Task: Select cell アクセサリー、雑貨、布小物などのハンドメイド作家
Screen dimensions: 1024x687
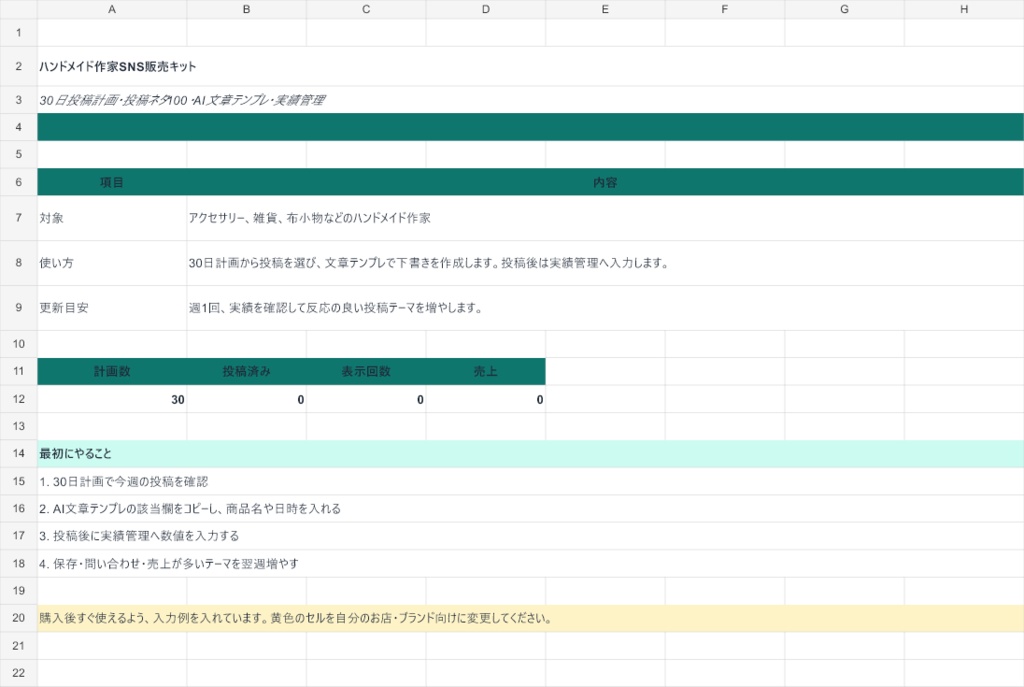Action: [605, 218]
